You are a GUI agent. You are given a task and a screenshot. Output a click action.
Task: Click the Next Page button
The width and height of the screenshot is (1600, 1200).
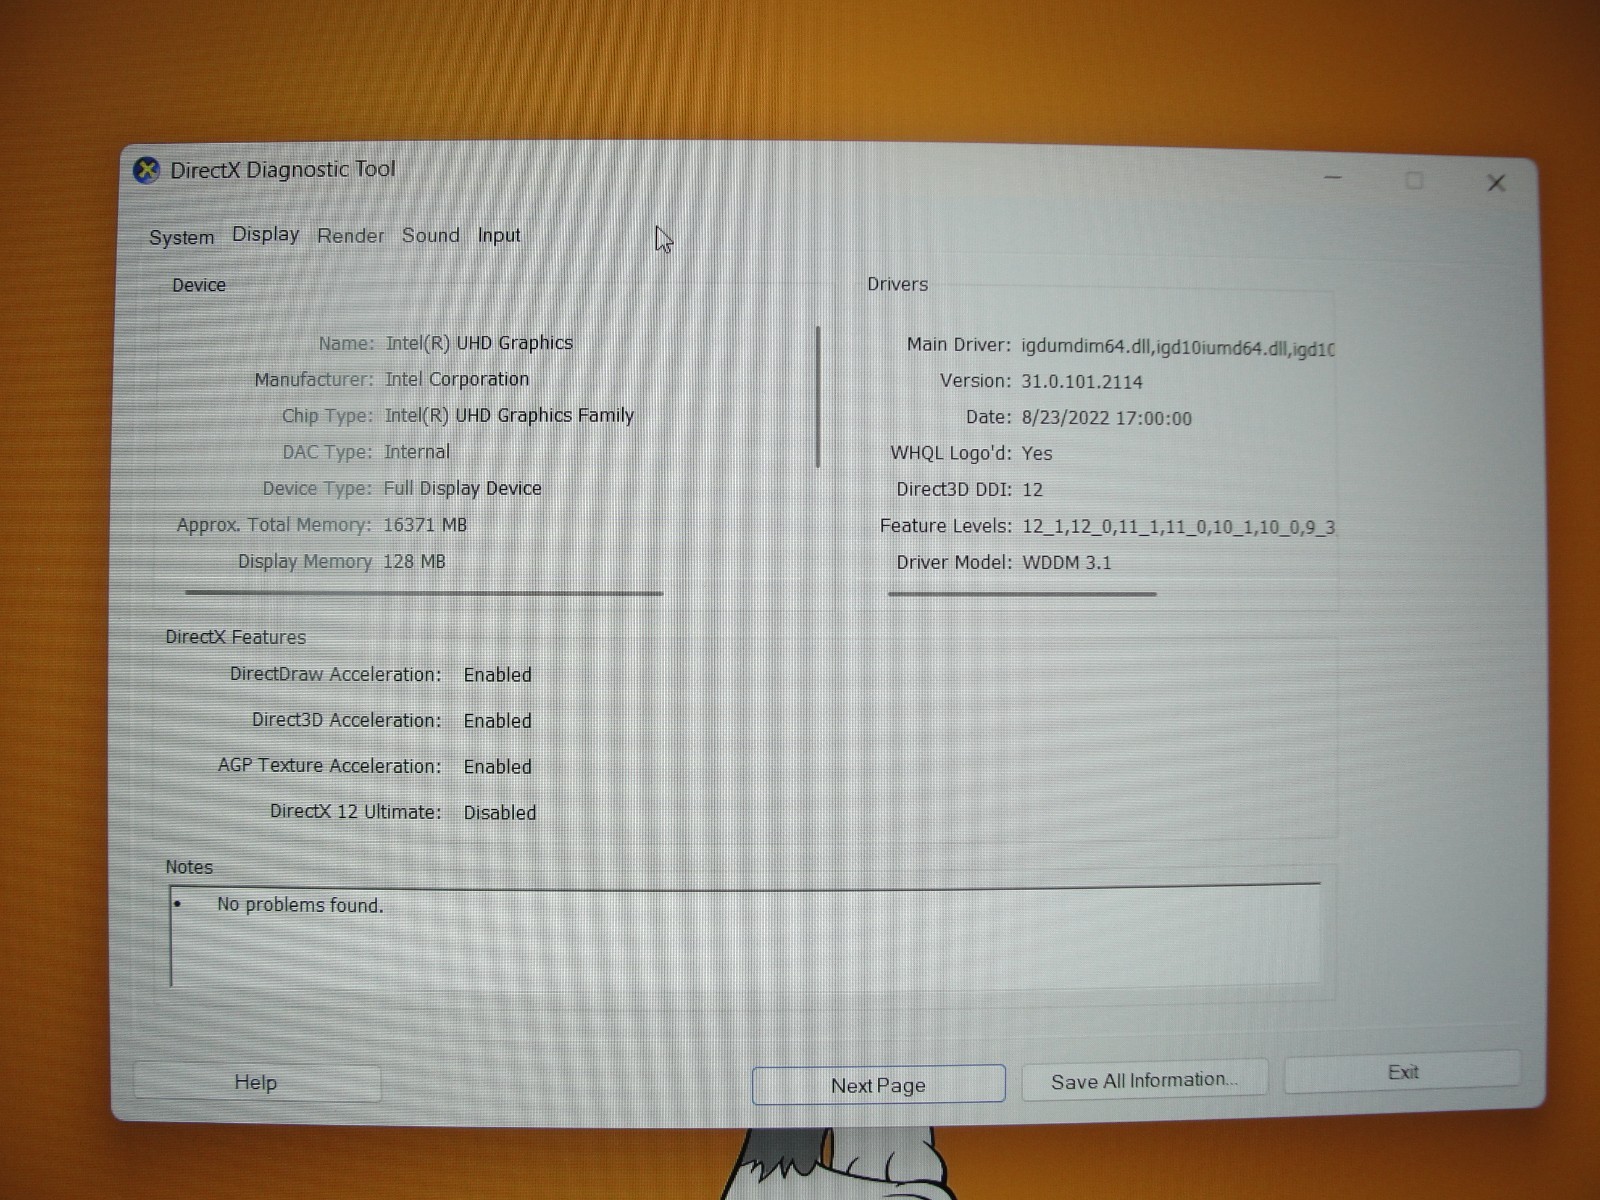(x=878, y=1085)
